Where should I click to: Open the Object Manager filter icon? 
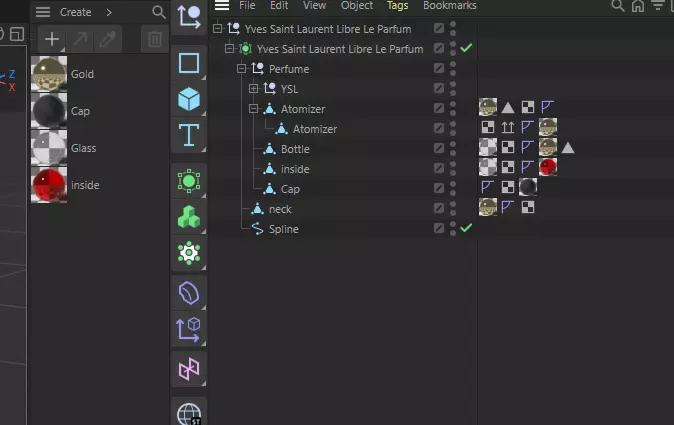click(x=658, y=6)
